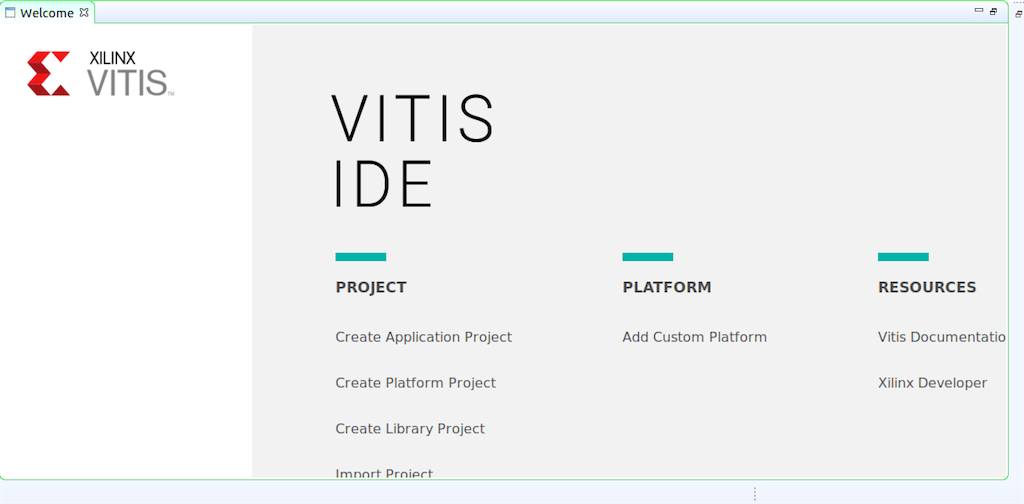
Task: Close the Welcome tab
Action: click(84, 12)
